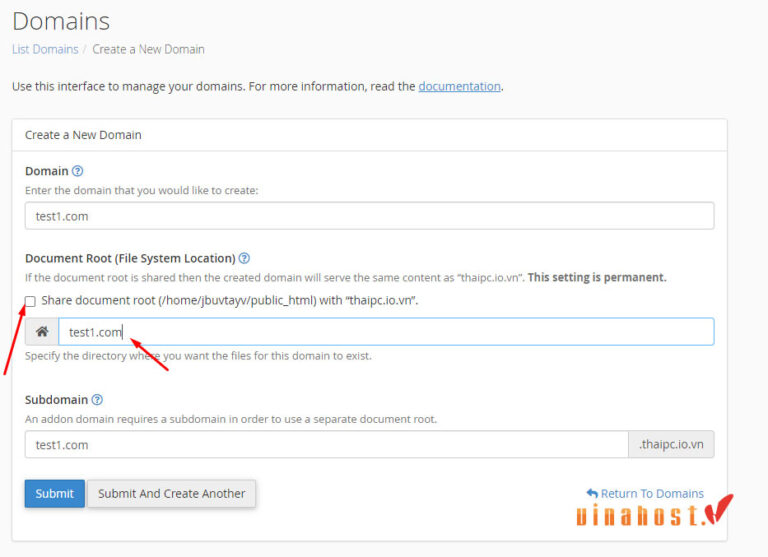Image resolution: width=768 pixels, height=557 pixels.
Task: Enable the Share document root checkbox
Action: pyautogui.click(x=30, y=301)
